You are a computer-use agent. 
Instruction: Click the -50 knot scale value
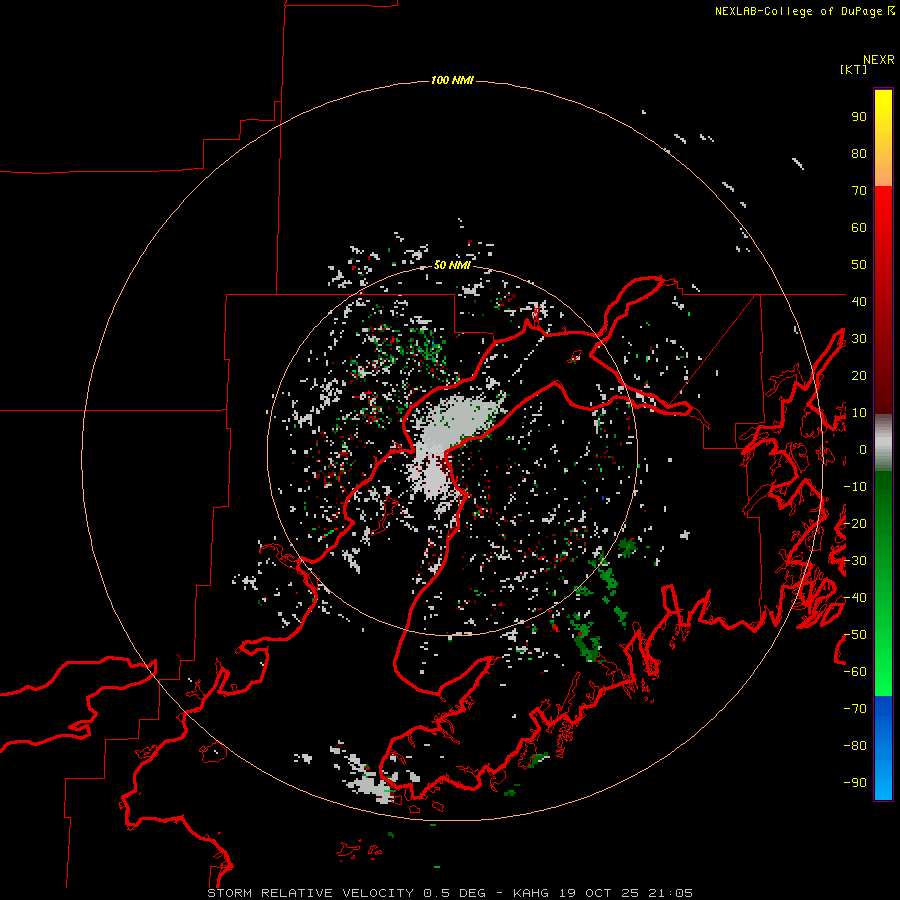(855, 635)
